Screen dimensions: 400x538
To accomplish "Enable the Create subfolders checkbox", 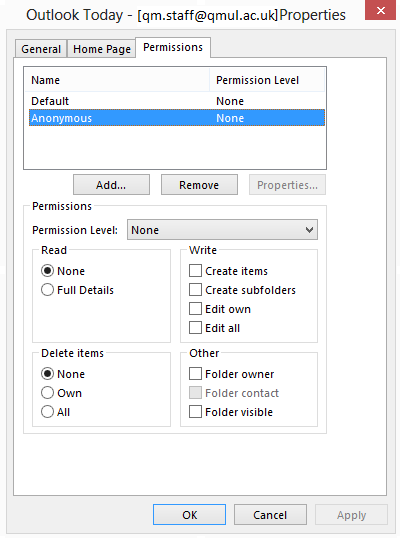I will (x=195, y=290).
